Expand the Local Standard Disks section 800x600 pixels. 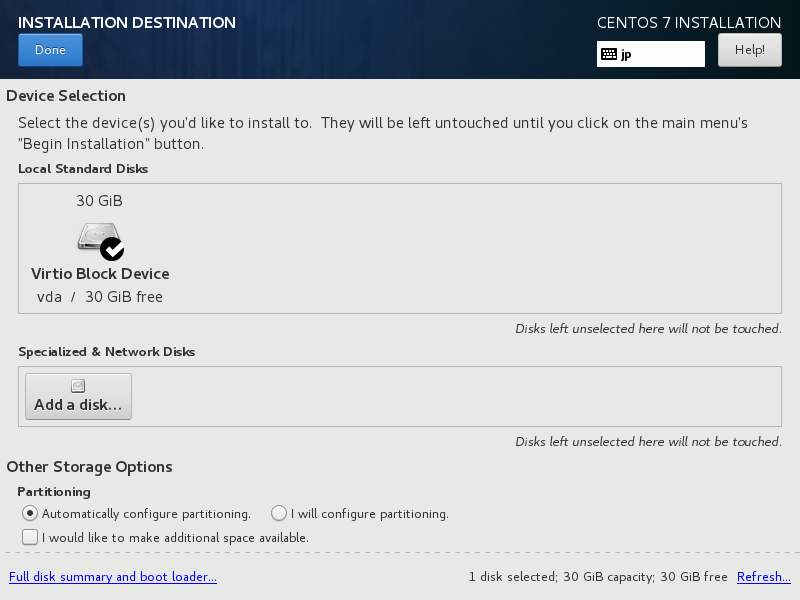pos(83,169)
